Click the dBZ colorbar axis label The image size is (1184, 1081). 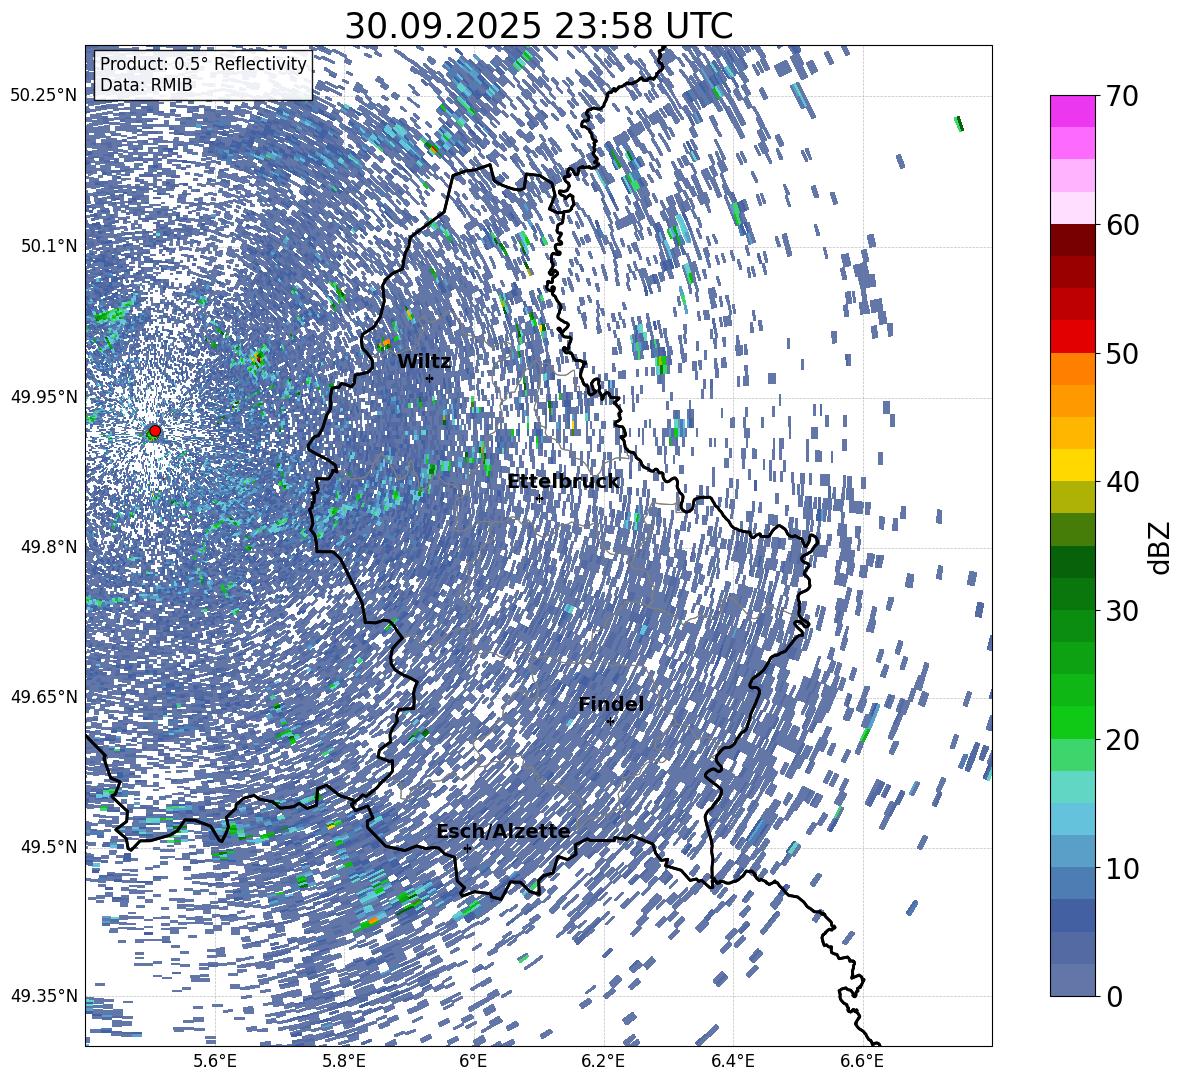[1159, 547]
